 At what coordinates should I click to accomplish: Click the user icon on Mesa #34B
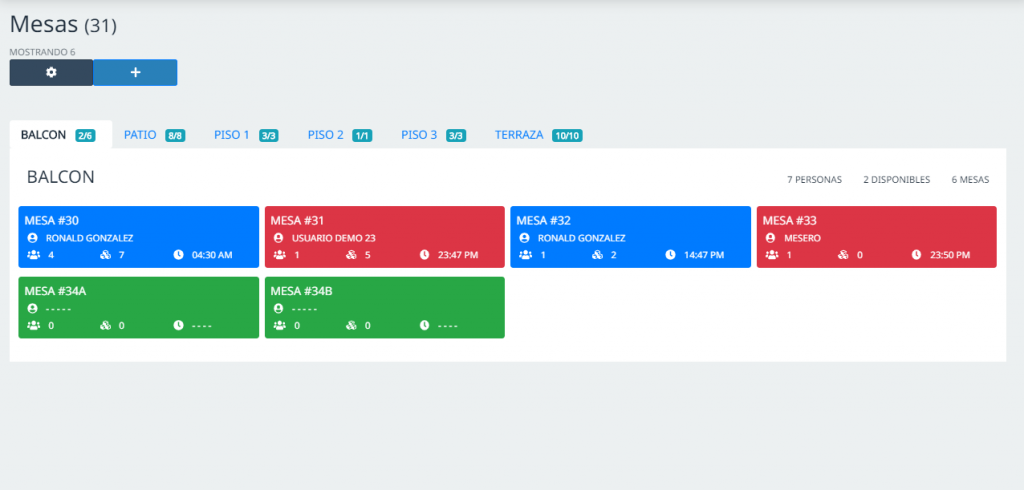(279, 309)
